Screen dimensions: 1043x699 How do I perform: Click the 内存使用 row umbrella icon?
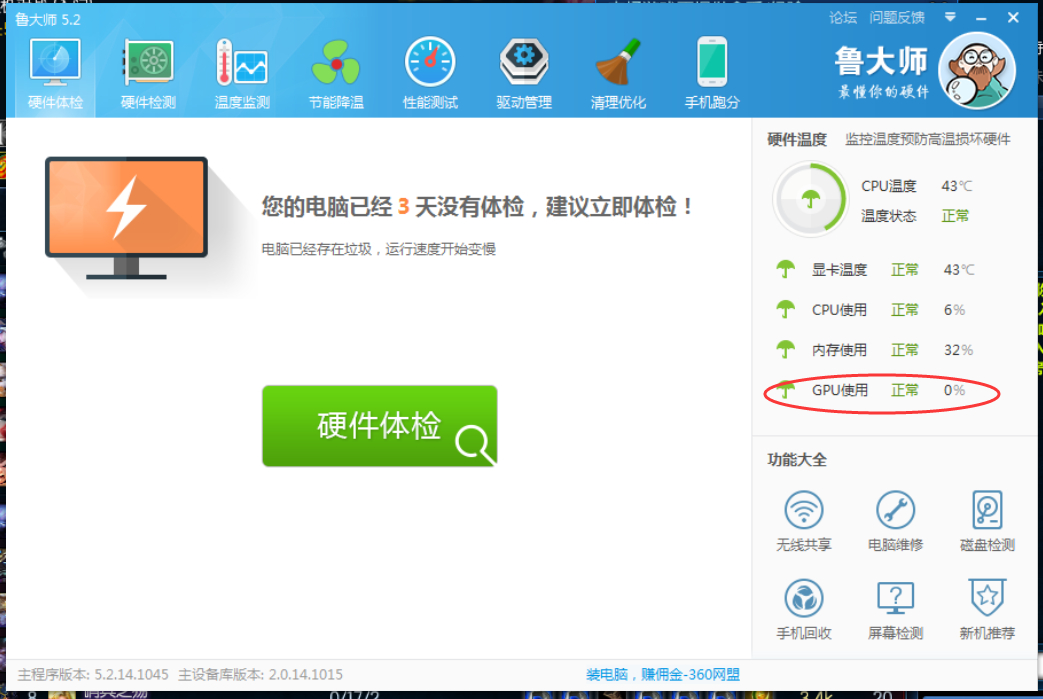(x=786, y=349)
